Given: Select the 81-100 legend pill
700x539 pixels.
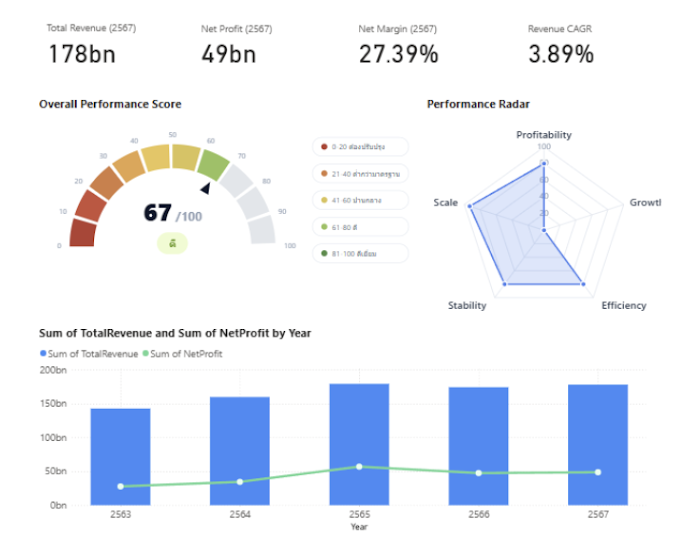Looking at the screenshot, I should point(360,254).
